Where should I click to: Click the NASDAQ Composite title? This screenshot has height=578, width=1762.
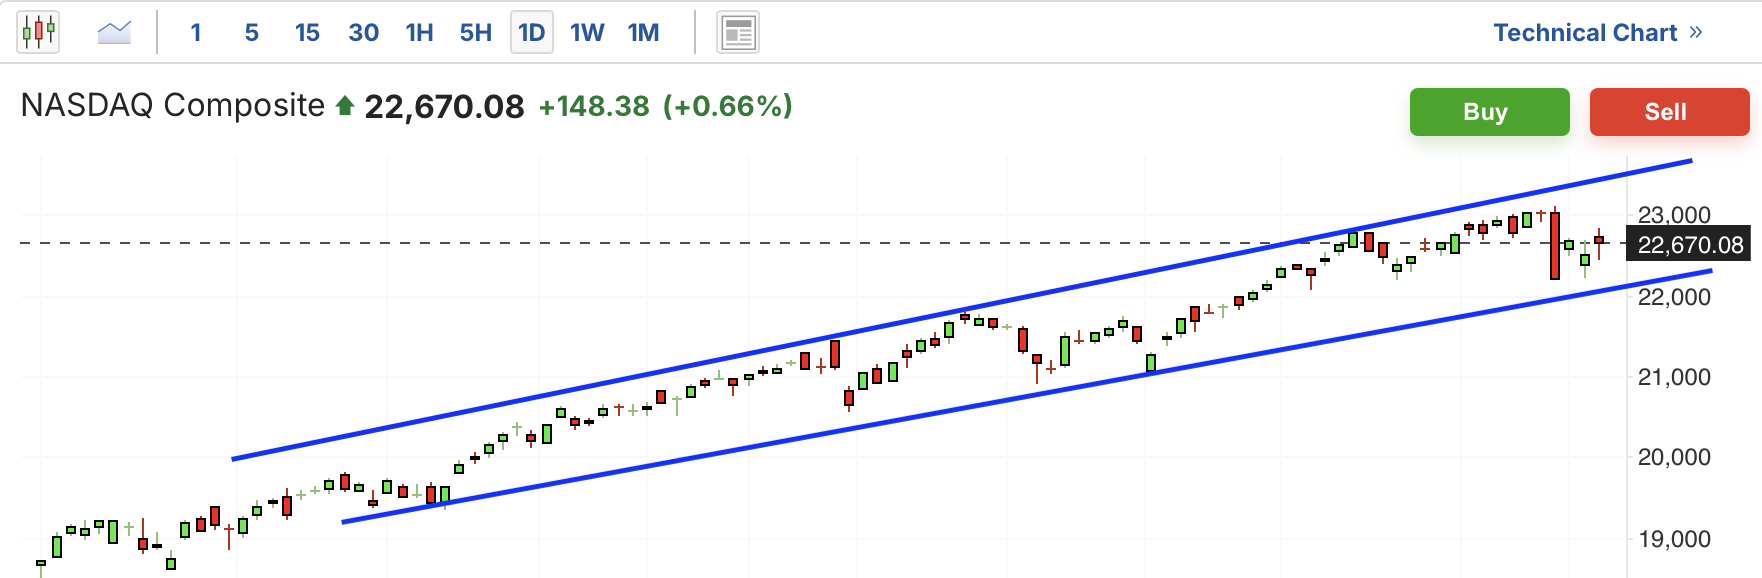tap(173, 105)
